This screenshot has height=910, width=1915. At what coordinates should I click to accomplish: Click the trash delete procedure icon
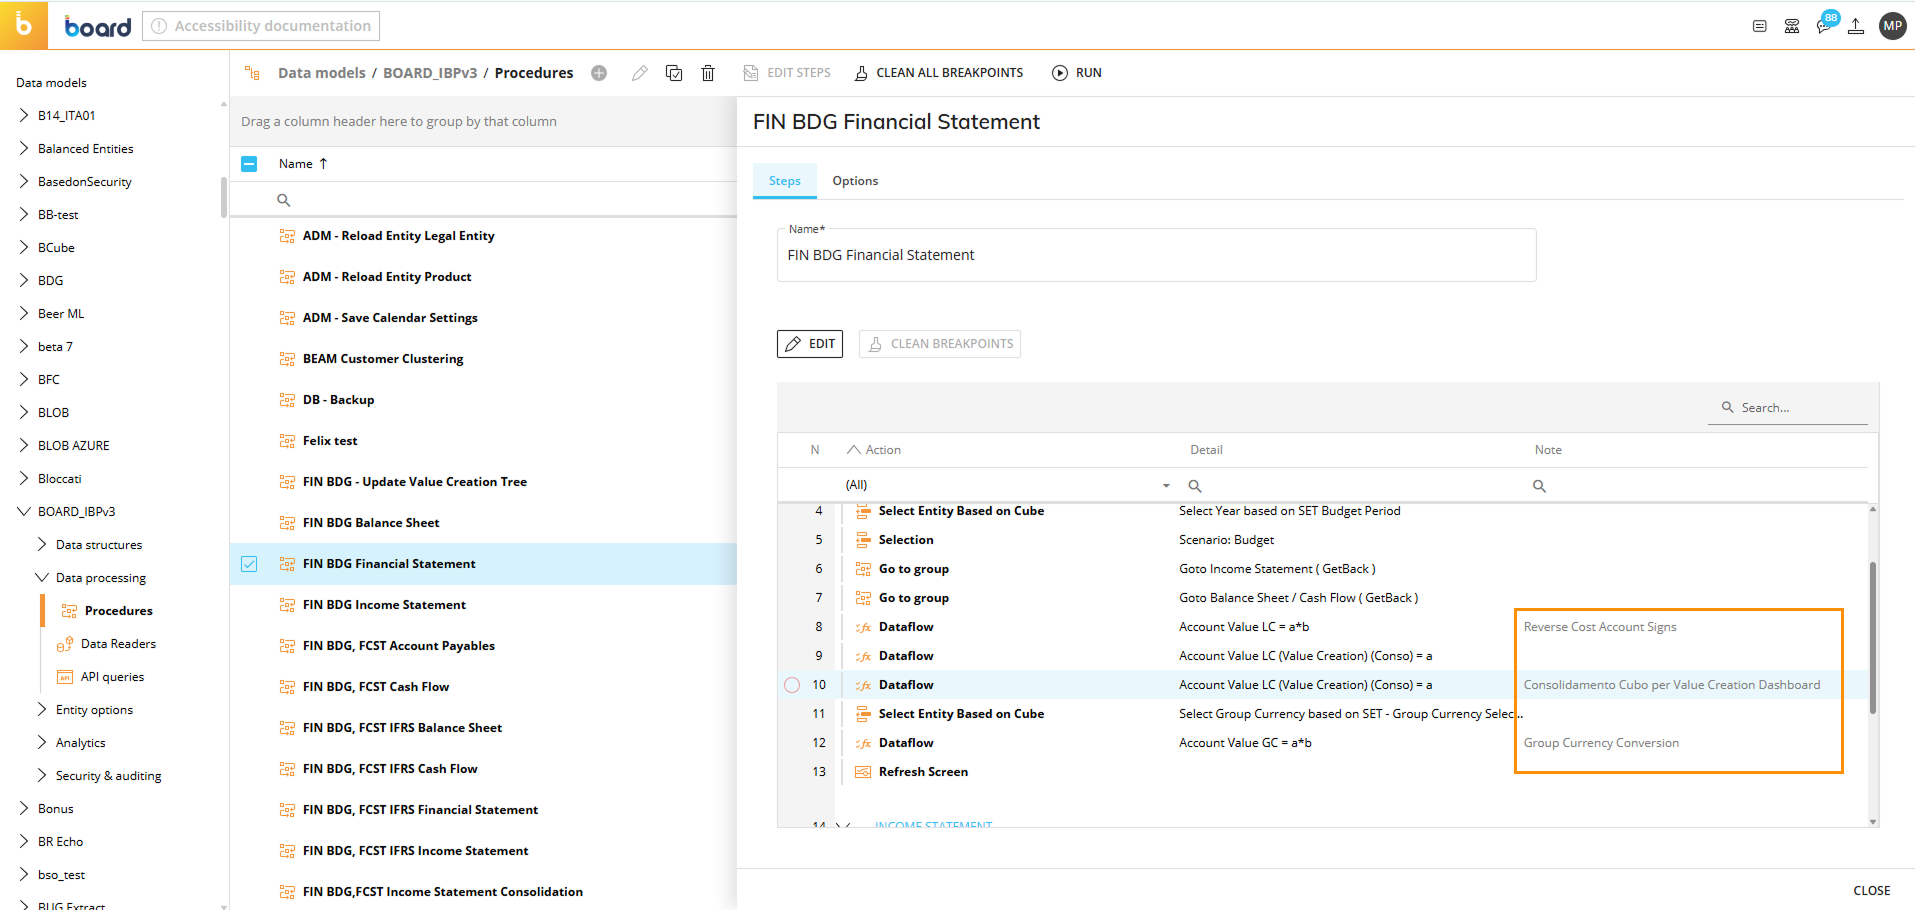coord(708,73)
